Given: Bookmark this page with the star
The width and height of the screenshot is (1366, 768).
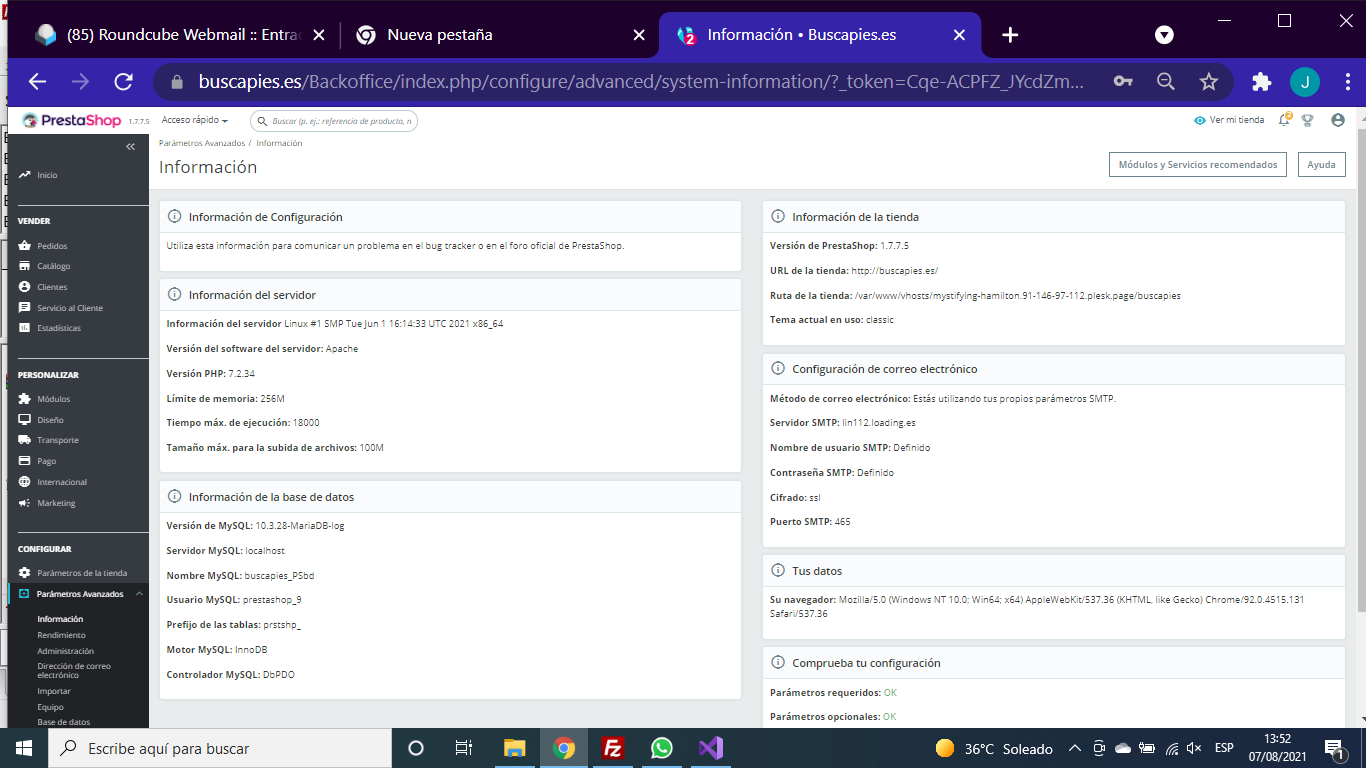Looking at the screenshot, I should [1209, 82].
